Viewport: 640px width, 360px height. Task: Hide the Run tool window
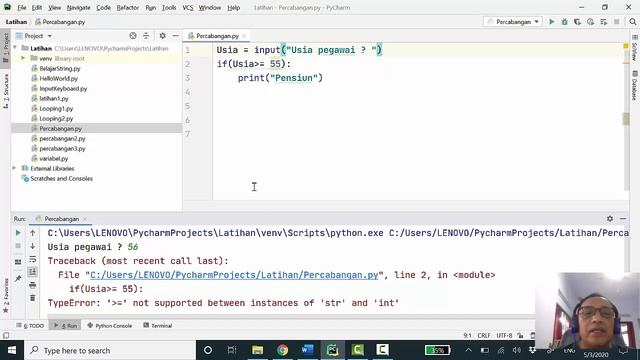(x=623, y=219)
